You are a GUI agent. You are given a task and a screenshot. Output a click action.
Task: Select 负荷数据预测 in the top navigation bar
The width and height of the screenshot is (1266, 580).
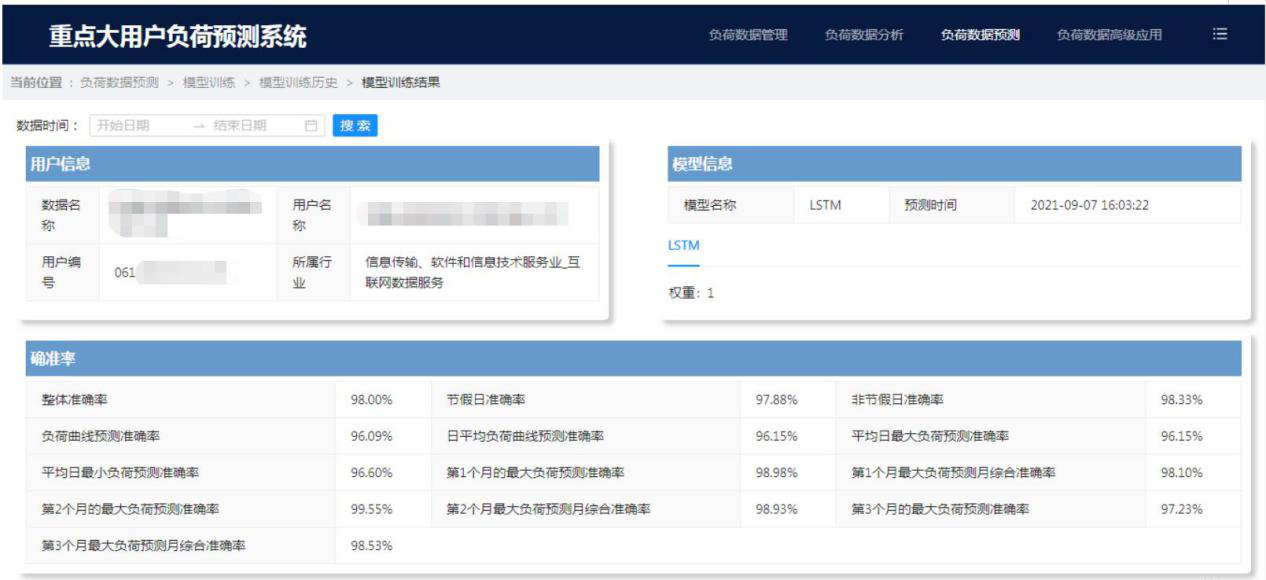980,35
